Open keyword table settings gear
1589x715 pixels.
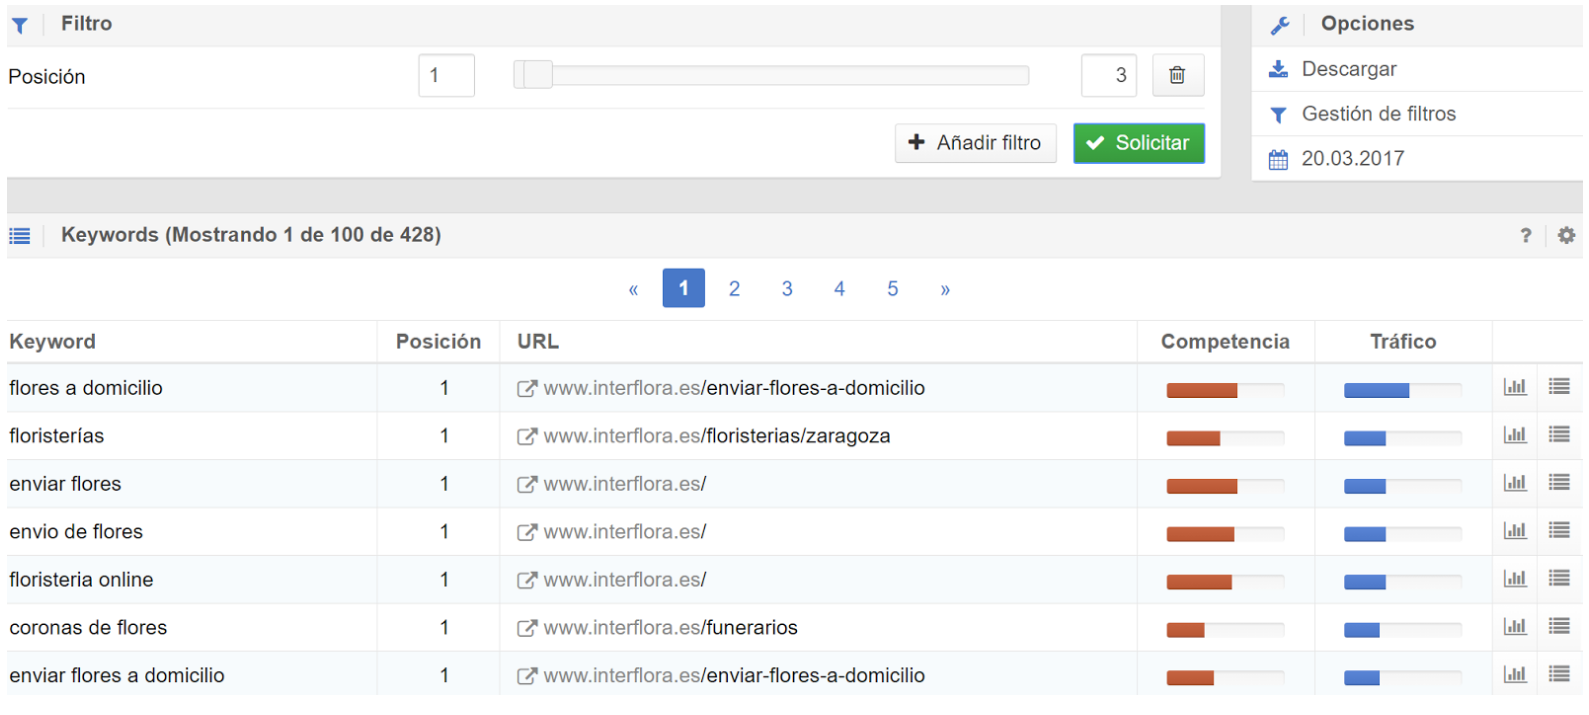click(1566, 235)
